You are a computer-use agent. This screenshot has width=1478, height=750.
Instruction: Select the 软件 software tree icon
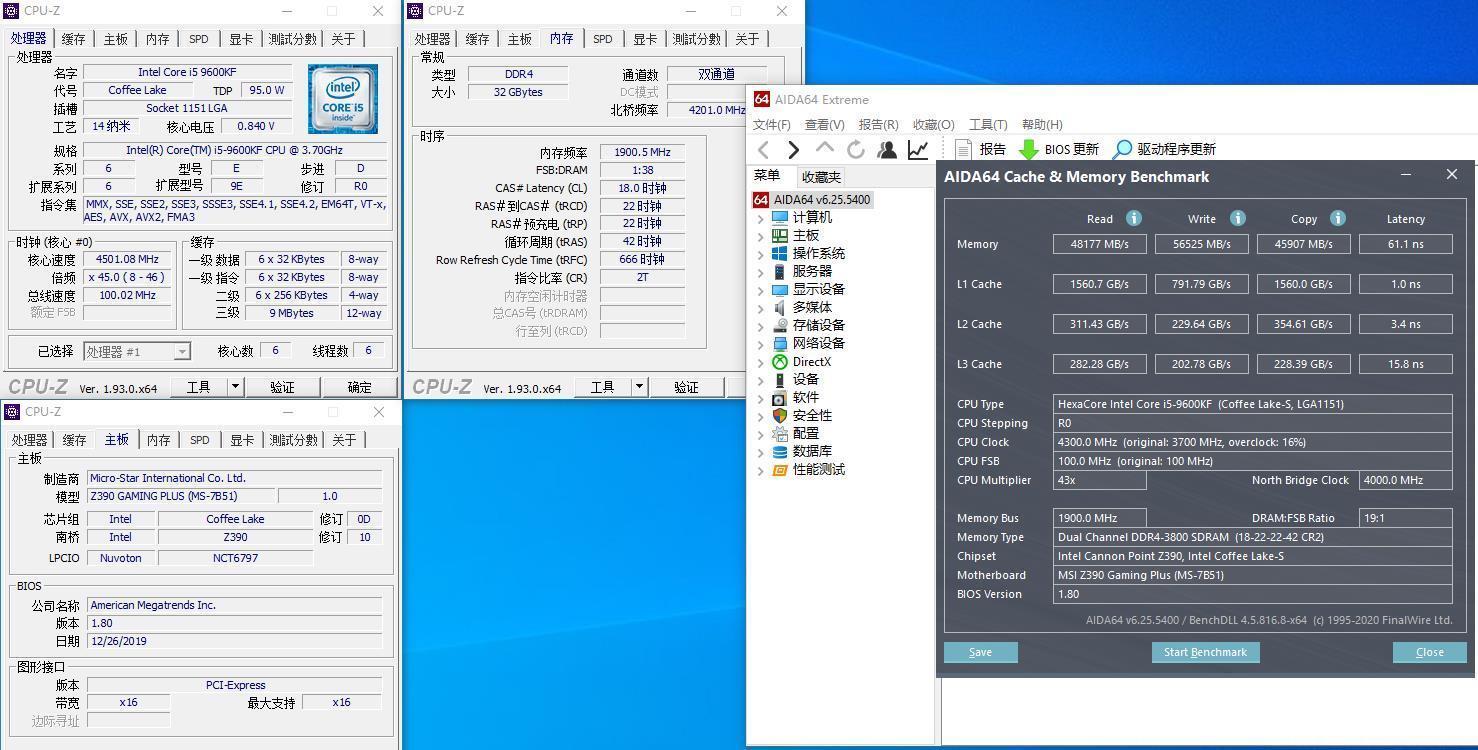tap(780, 397)
